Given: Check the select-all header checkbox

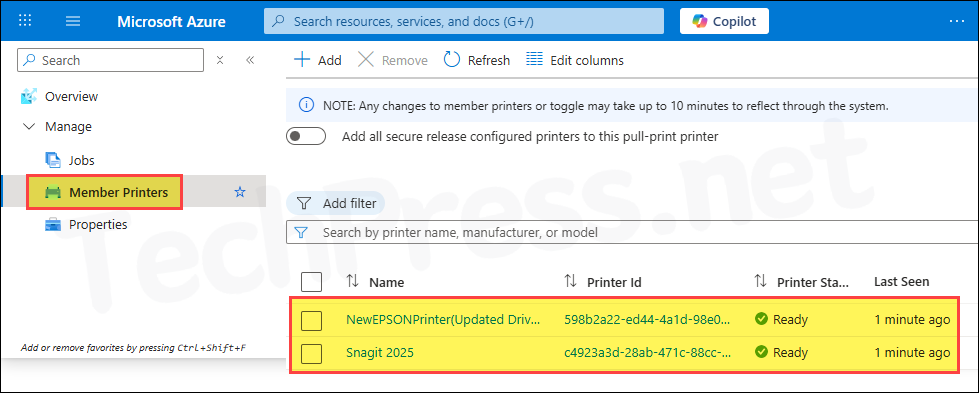Looking at the screenshot, I should point(312,282).
